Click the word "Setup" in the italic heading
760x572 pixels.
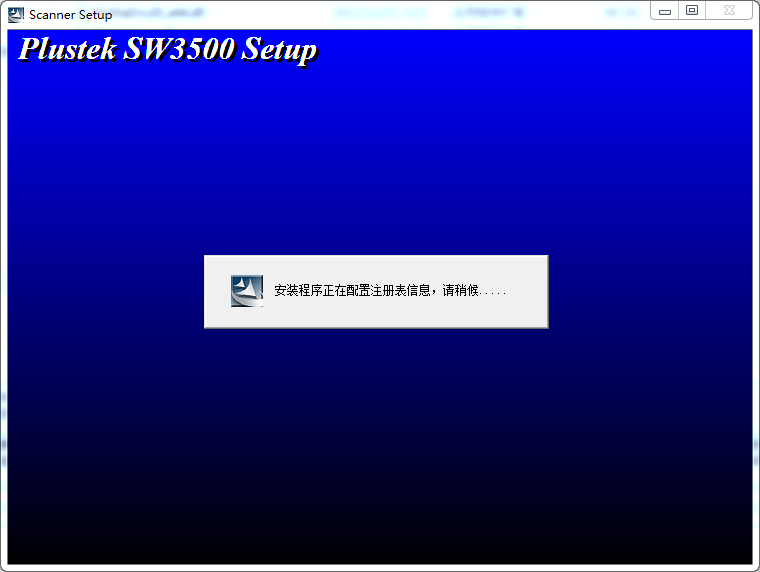(279, 50)
